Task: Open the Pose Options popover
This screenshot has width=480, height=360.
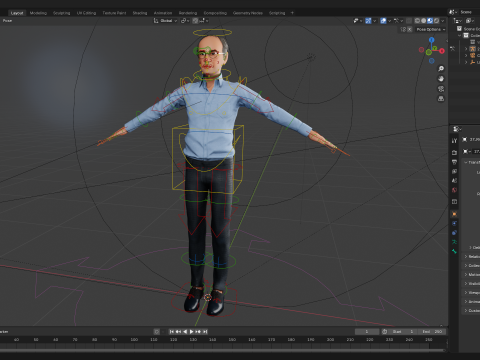Action: [430, 30]
